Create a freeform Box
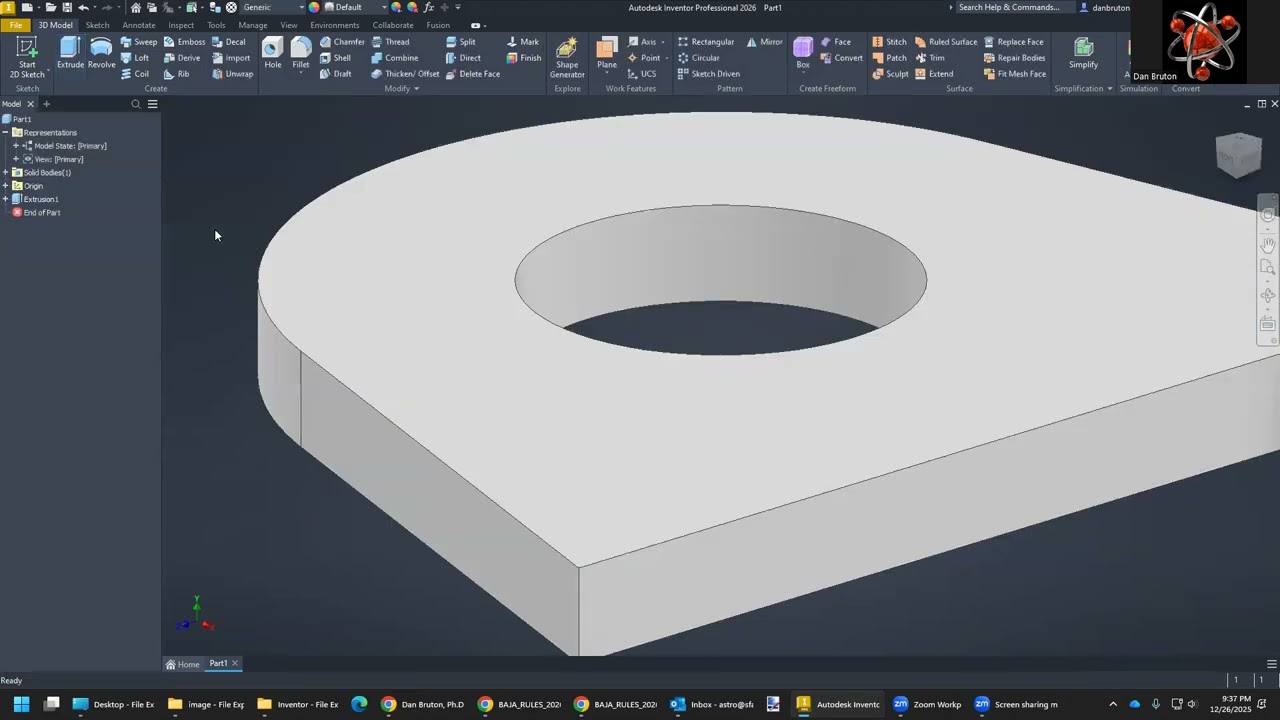 point(803,54)
